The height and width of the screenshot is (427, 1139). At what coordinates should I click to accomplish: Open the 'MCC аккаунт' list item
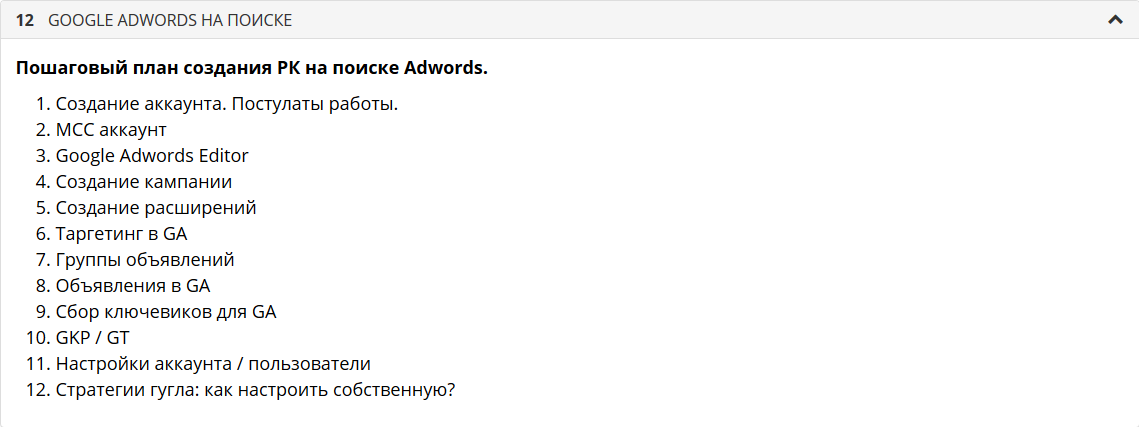pyautogui.click(x=111, y=130)
